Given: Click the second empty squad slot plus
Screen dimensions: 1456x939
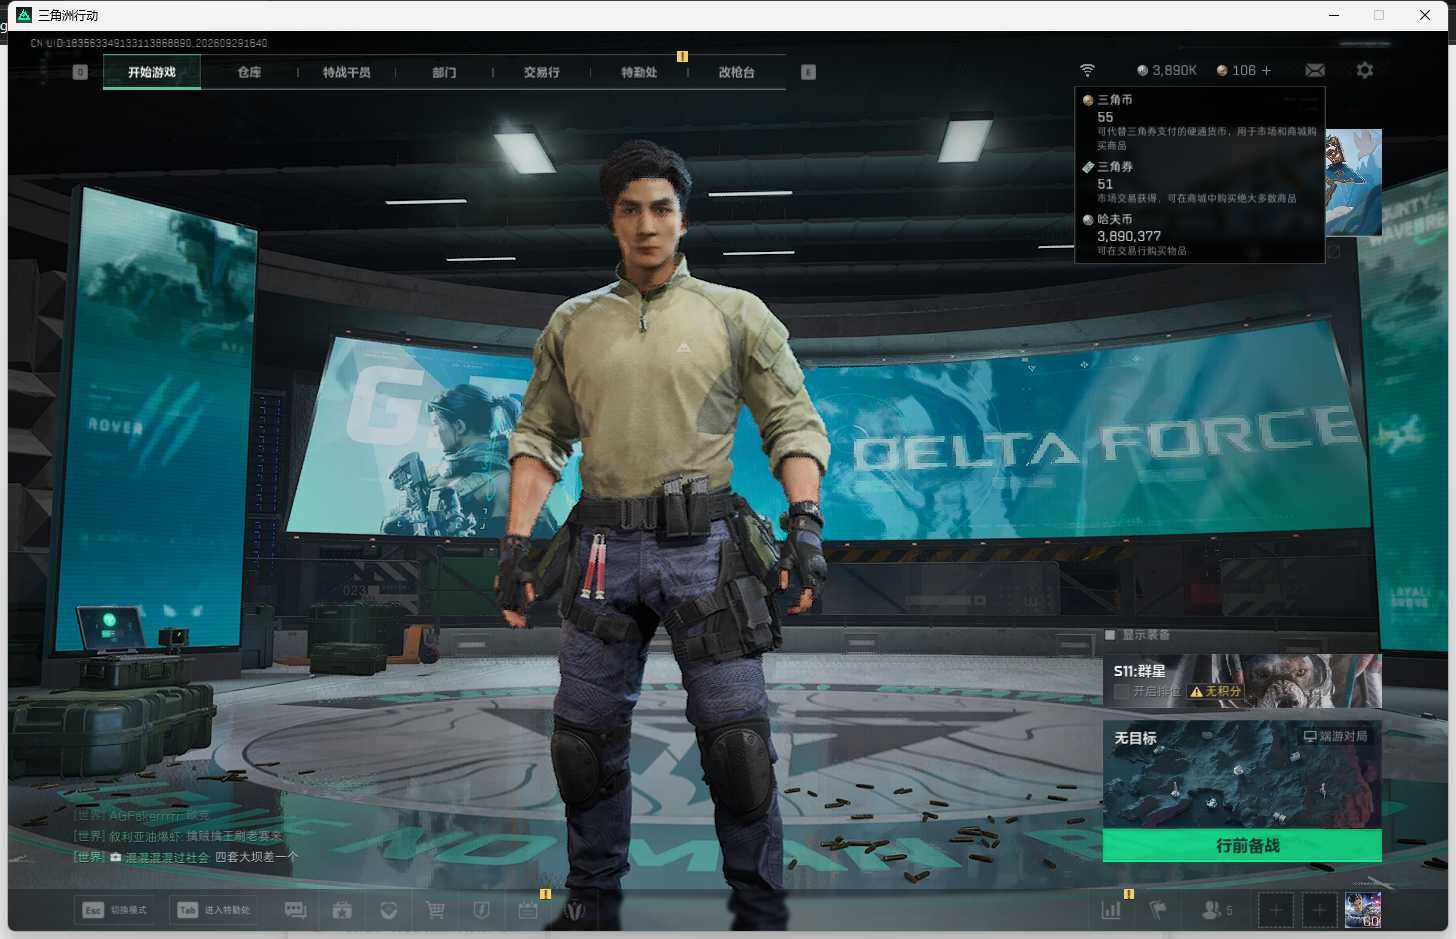Looking at the screenshot, I should click(1319, 910).
